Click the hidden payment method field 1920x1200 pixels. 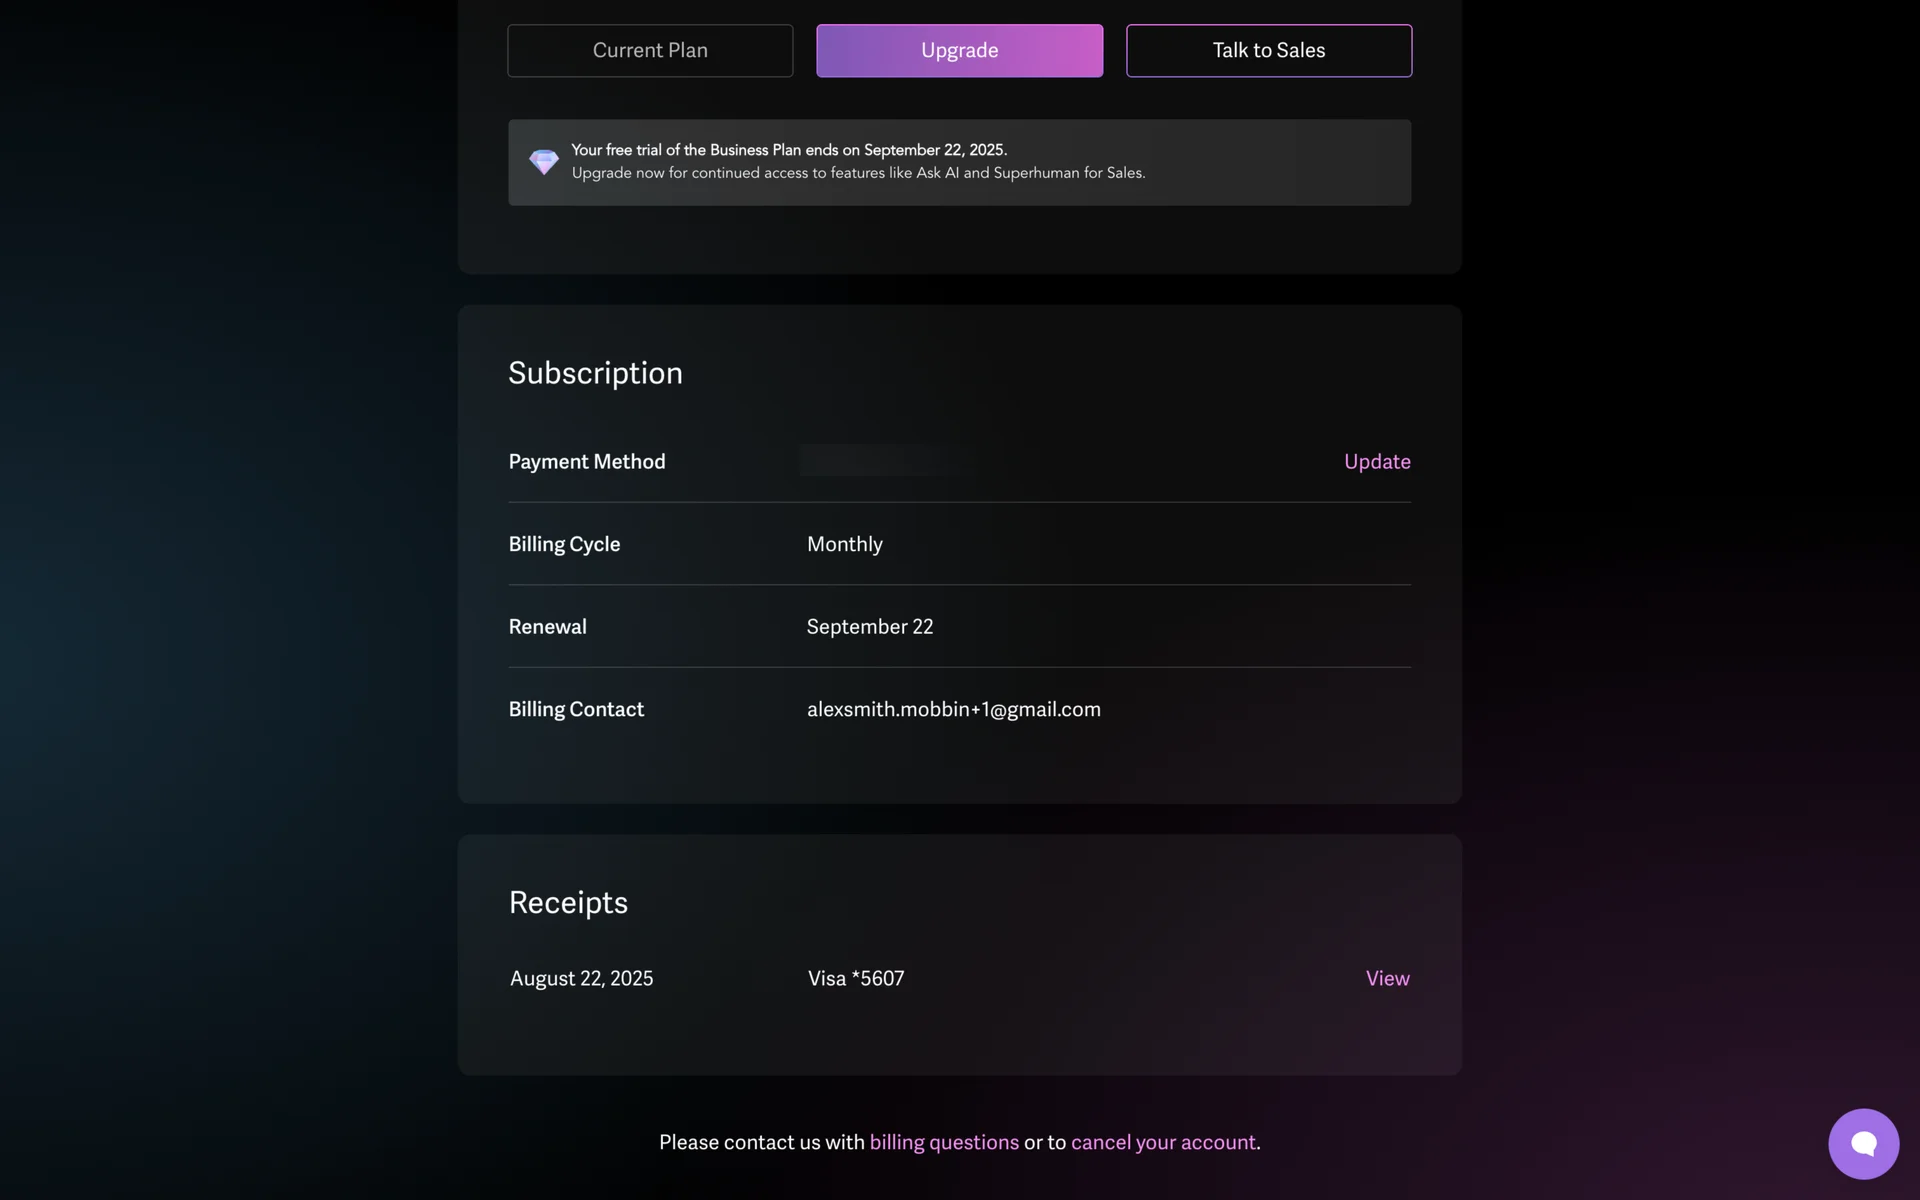click(x=887, y=460)
